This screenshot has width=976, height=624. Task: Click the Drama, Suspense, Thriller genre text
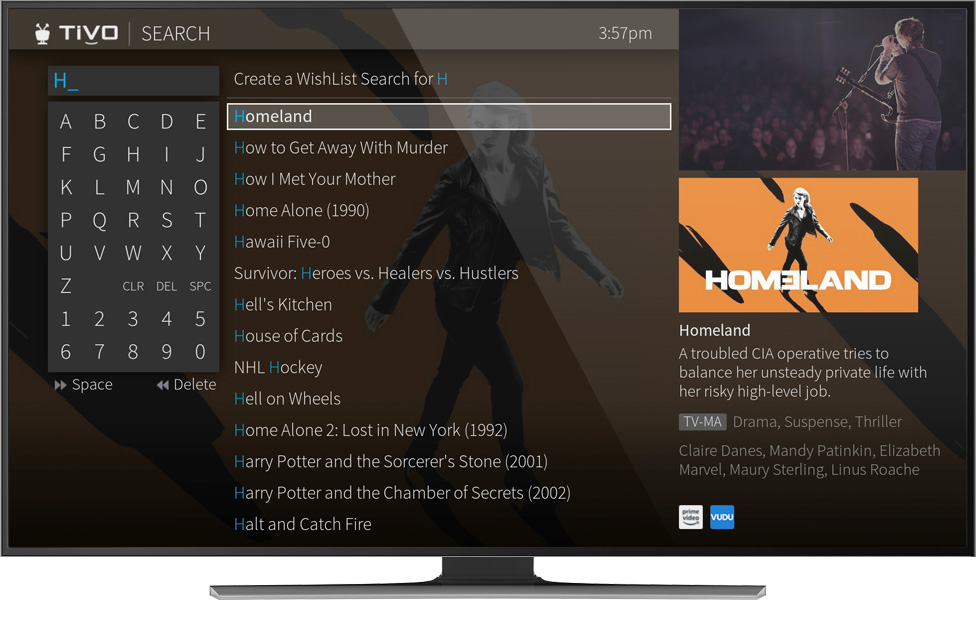coord(817,422)
